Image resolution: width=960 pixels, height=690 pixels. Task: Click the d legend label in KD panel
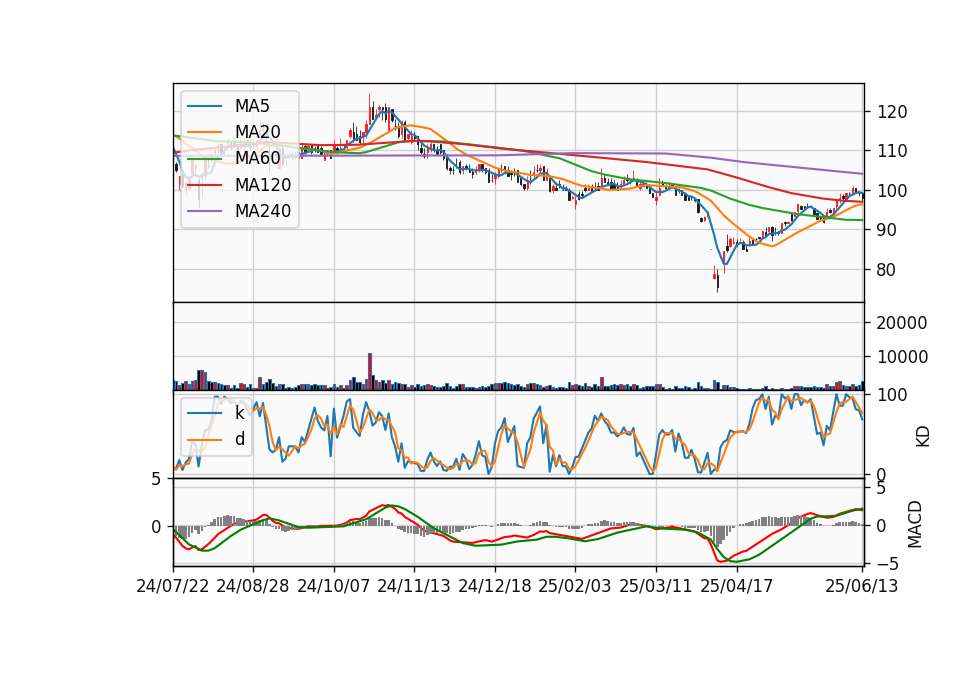pyautogui.click(x=239, y=439)
